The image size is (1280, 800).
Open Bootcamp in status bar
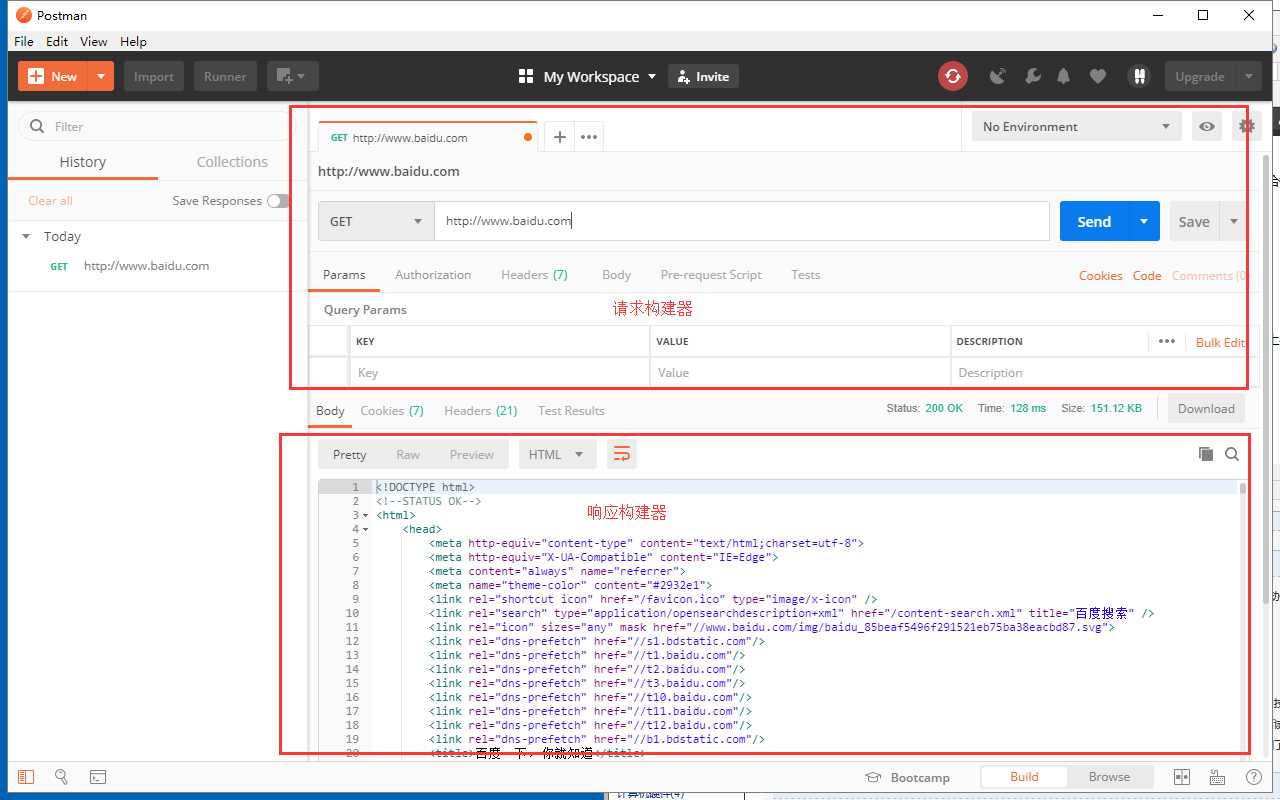pyautogui.click(x=907, y=777)
